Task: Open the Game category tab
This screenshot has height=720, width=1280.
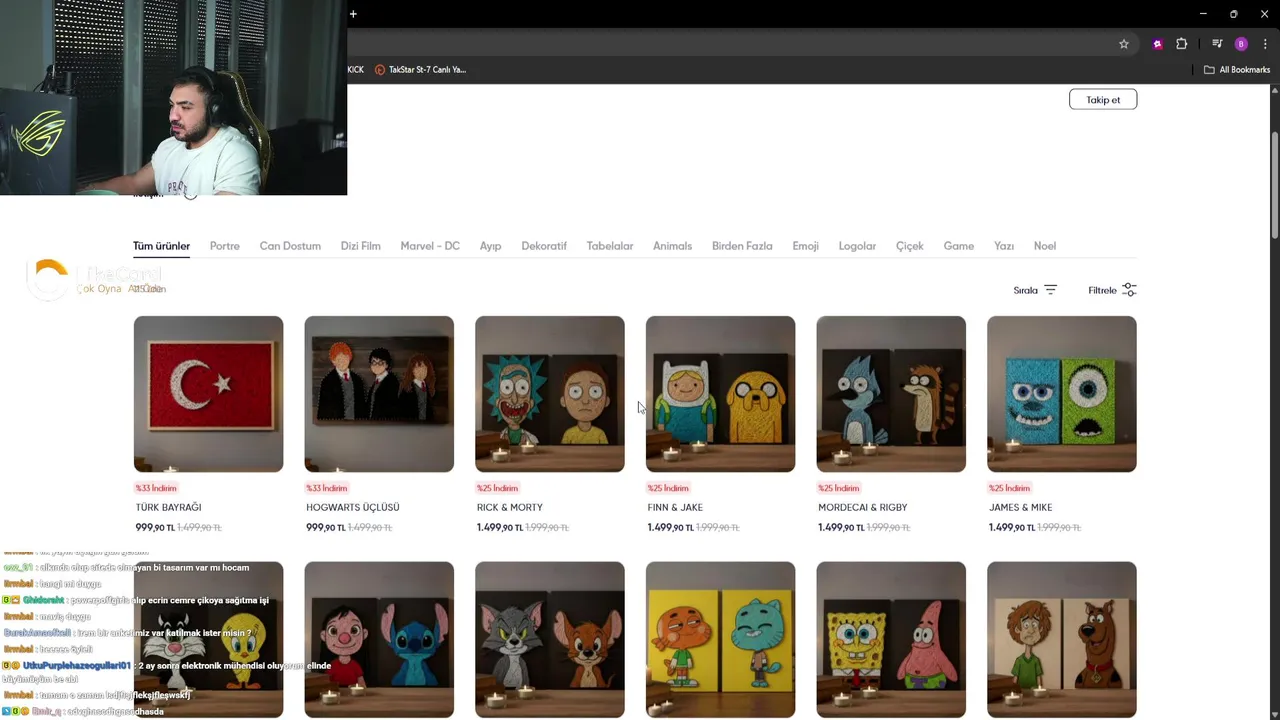Action: point(959,246)
